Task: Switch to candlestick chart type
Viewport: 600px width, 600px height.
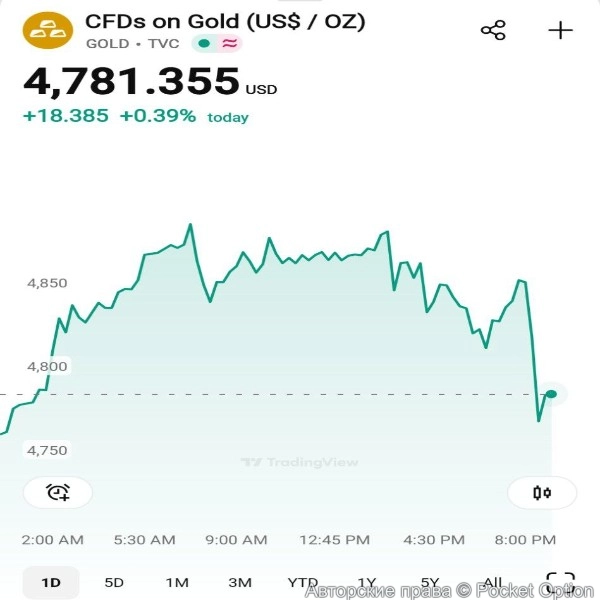Action: 542,492
